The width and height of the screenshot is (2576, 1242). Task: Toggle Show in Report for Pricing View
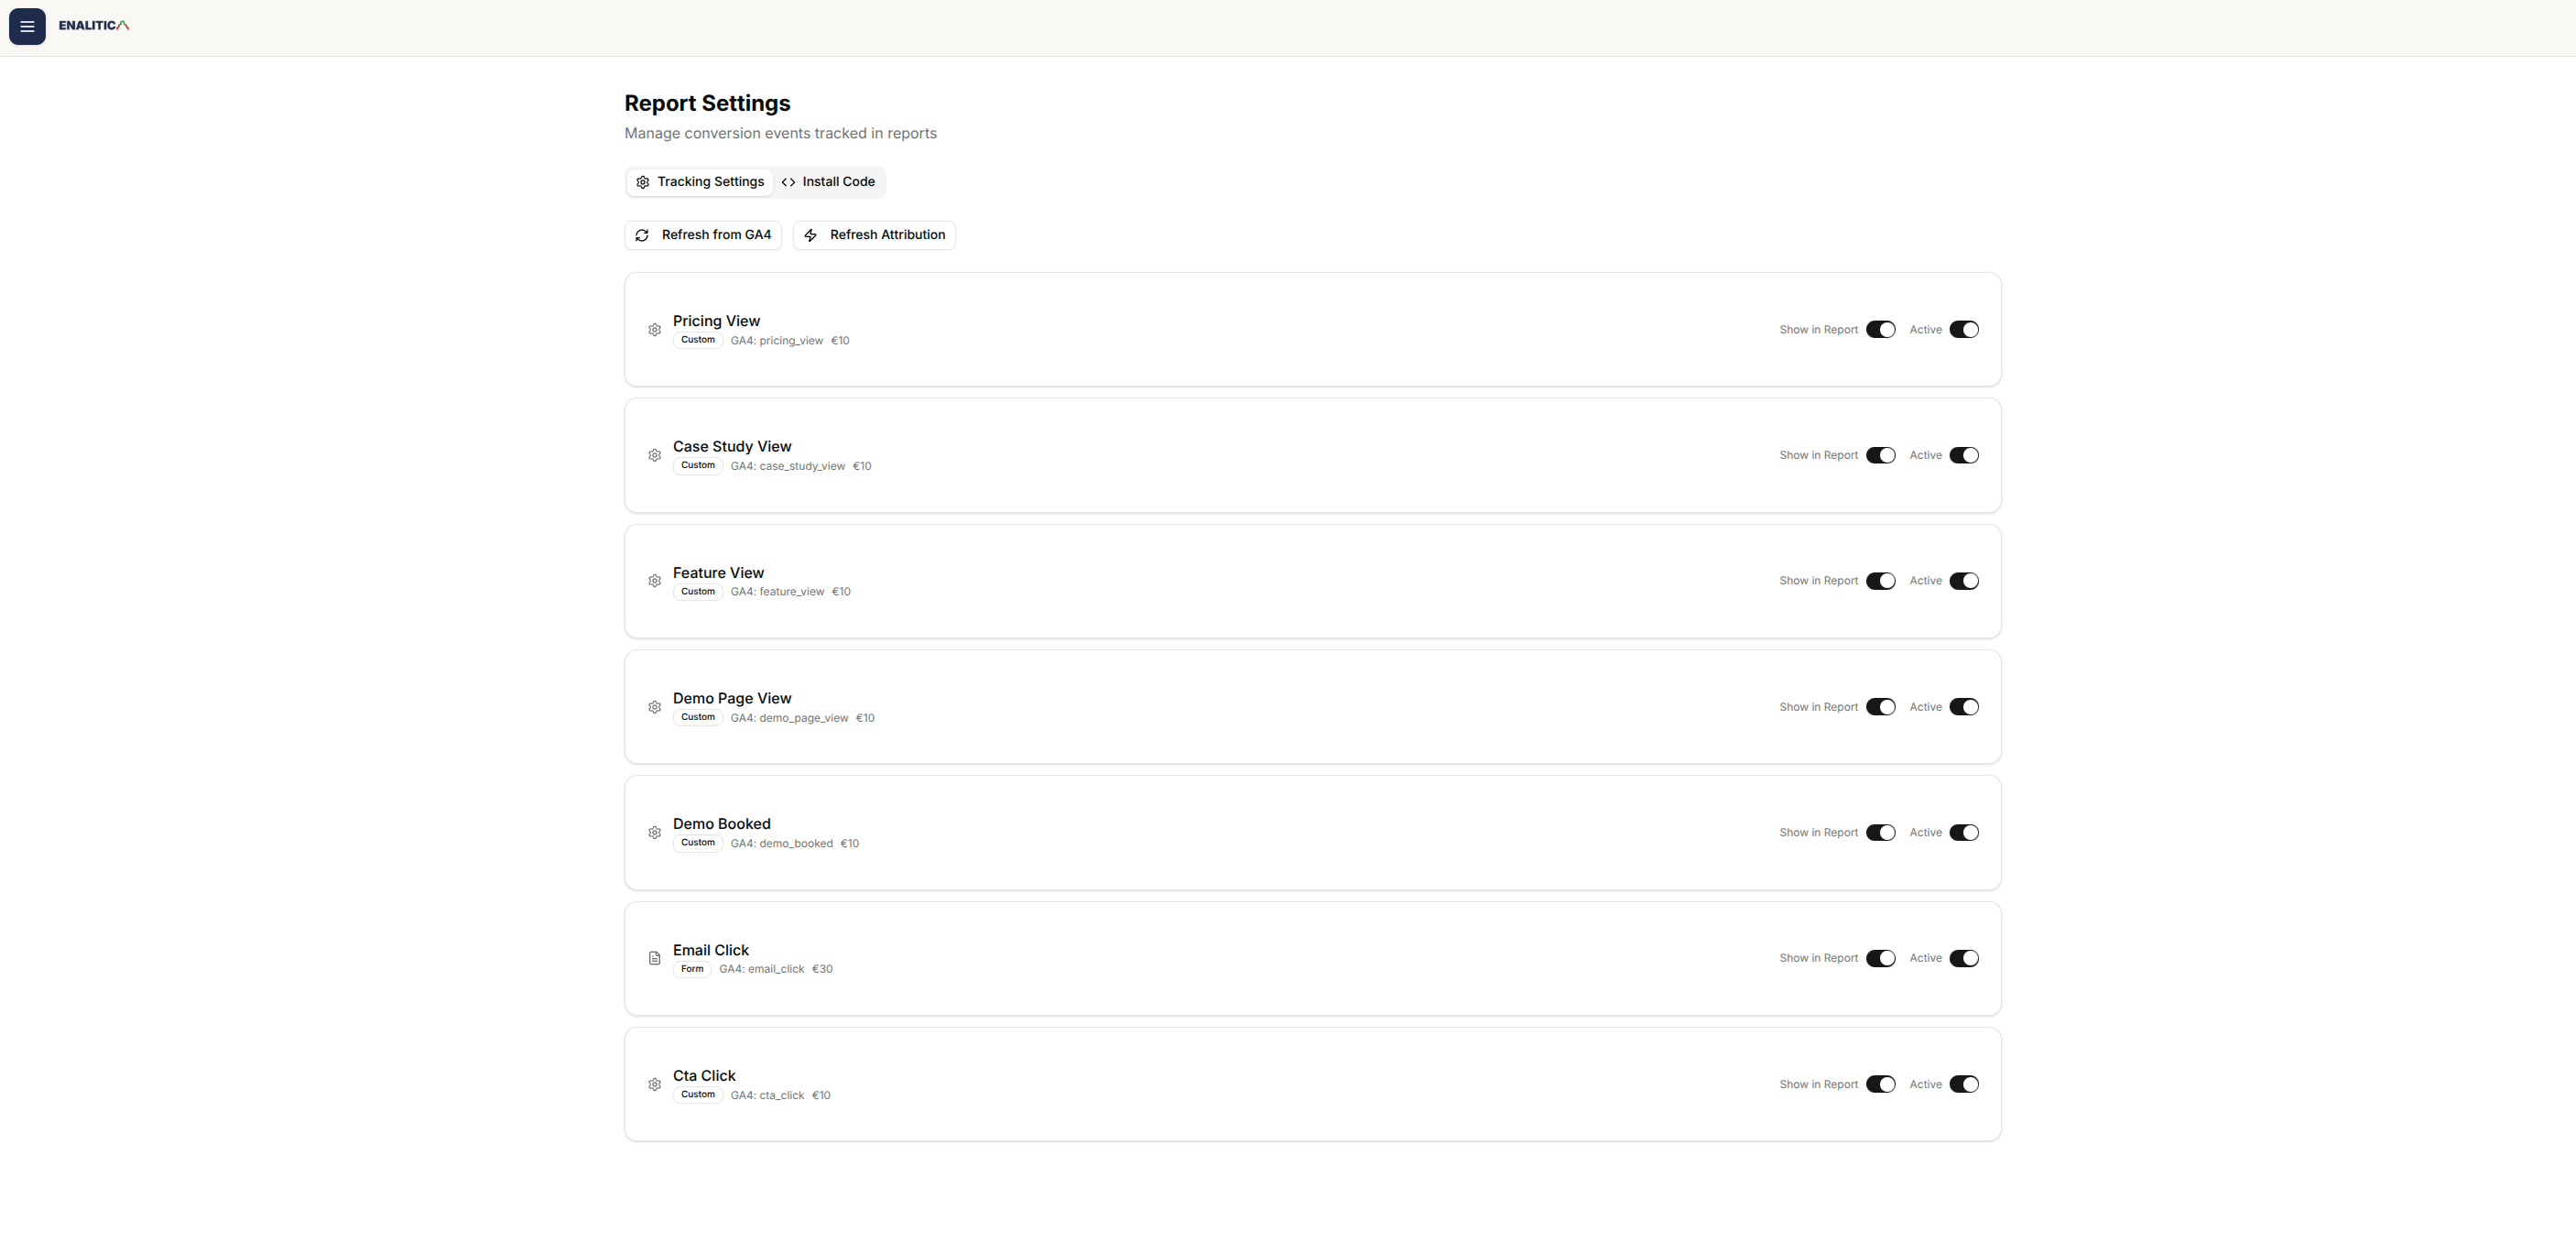(x=1880, y=330)
